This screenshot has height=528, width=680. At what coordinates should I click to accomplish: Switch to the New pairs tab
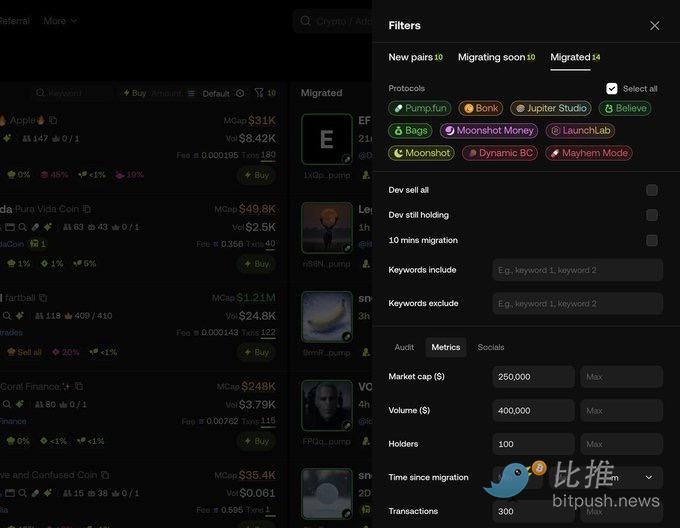(x=415, y=57)
